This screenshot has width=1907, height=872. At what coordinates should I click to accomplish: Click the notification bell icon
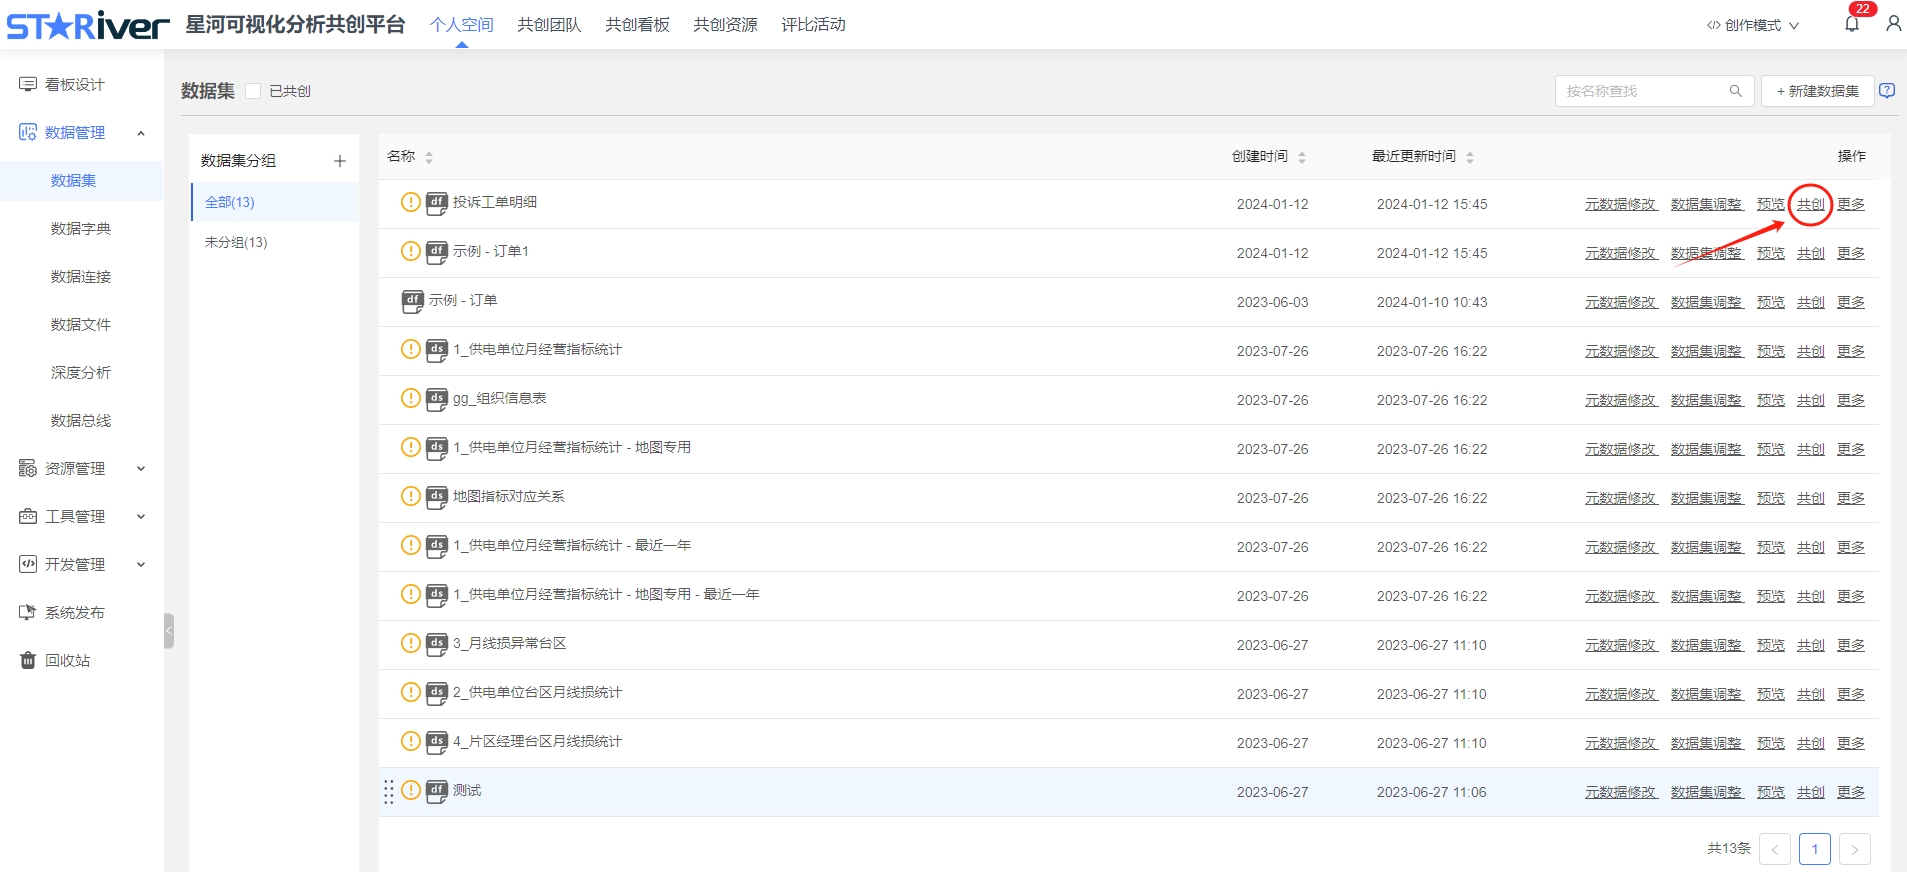click(x=1851, y=24)
